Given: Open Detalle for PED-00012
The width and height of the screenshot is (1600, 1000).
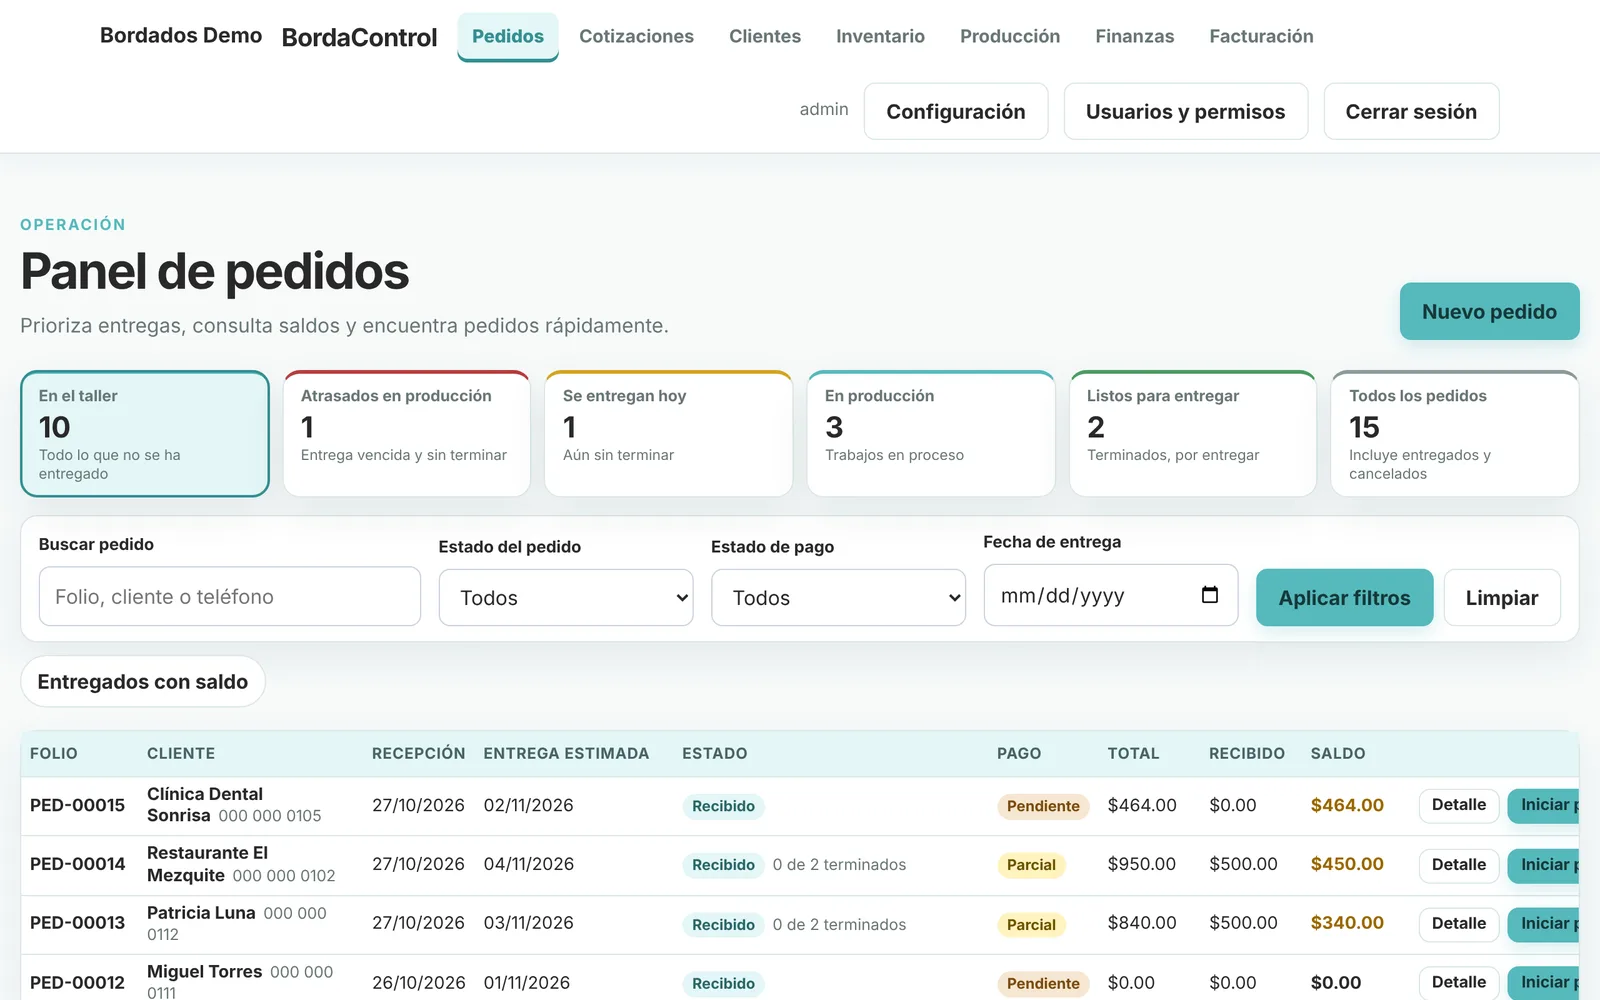Looking at the screenshot, I should pyautogui.click(x=1459, y=982).
